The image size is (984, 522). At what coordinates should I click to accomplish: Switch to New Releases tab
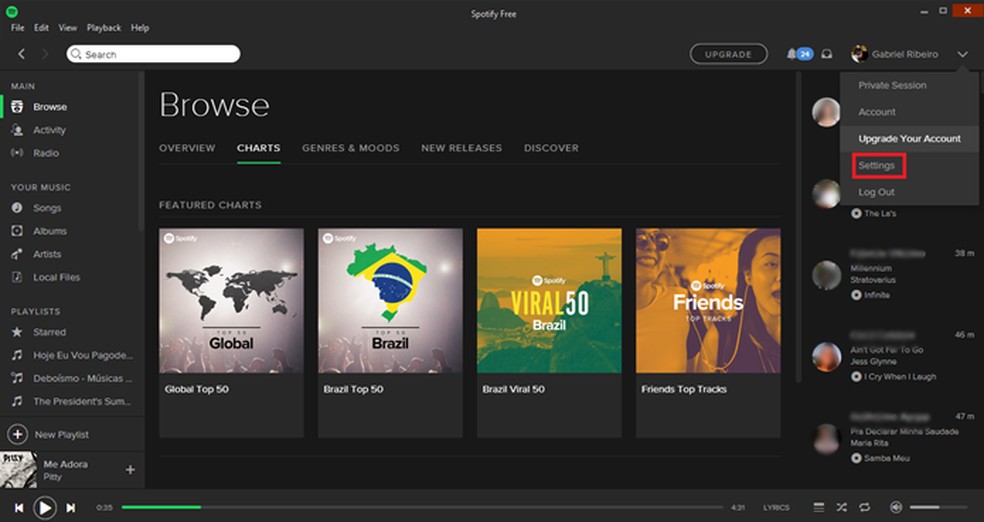[x=461, y=148]
